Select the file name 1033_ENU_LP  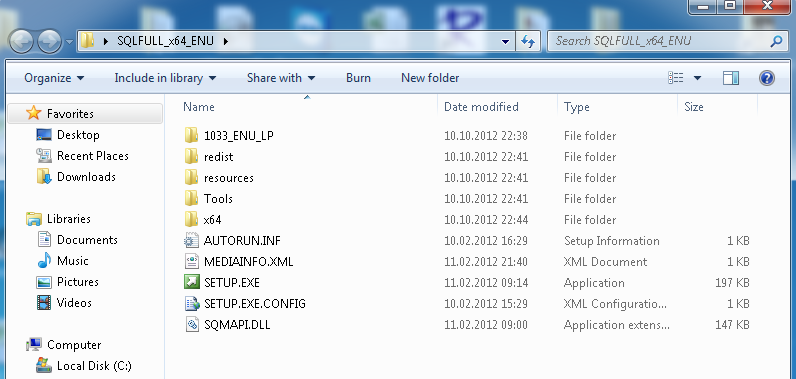(x=239, y=135)
